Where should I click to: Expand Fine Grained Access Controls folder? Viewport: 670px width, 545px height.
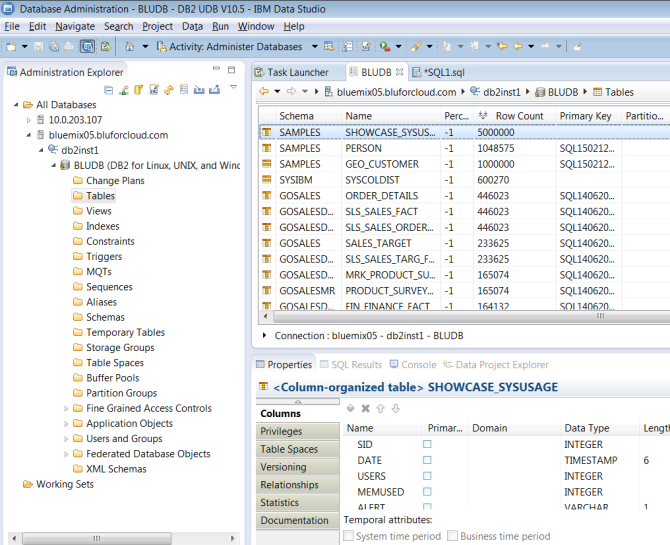click(x=66, y=409)
